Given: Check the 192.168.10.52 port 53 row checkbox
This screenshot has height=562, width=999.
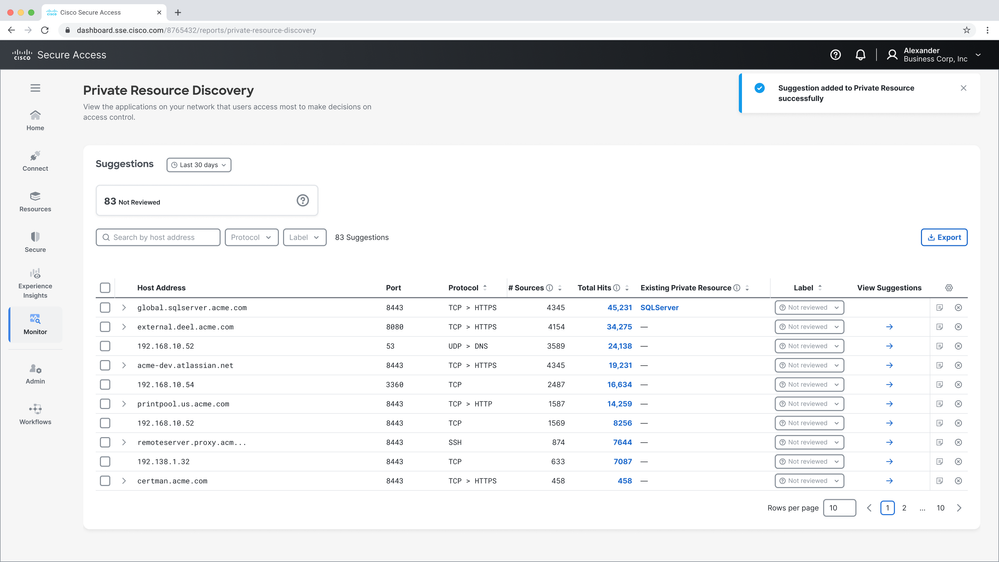Looking at the screenshot, I should (x=105, y=346).
